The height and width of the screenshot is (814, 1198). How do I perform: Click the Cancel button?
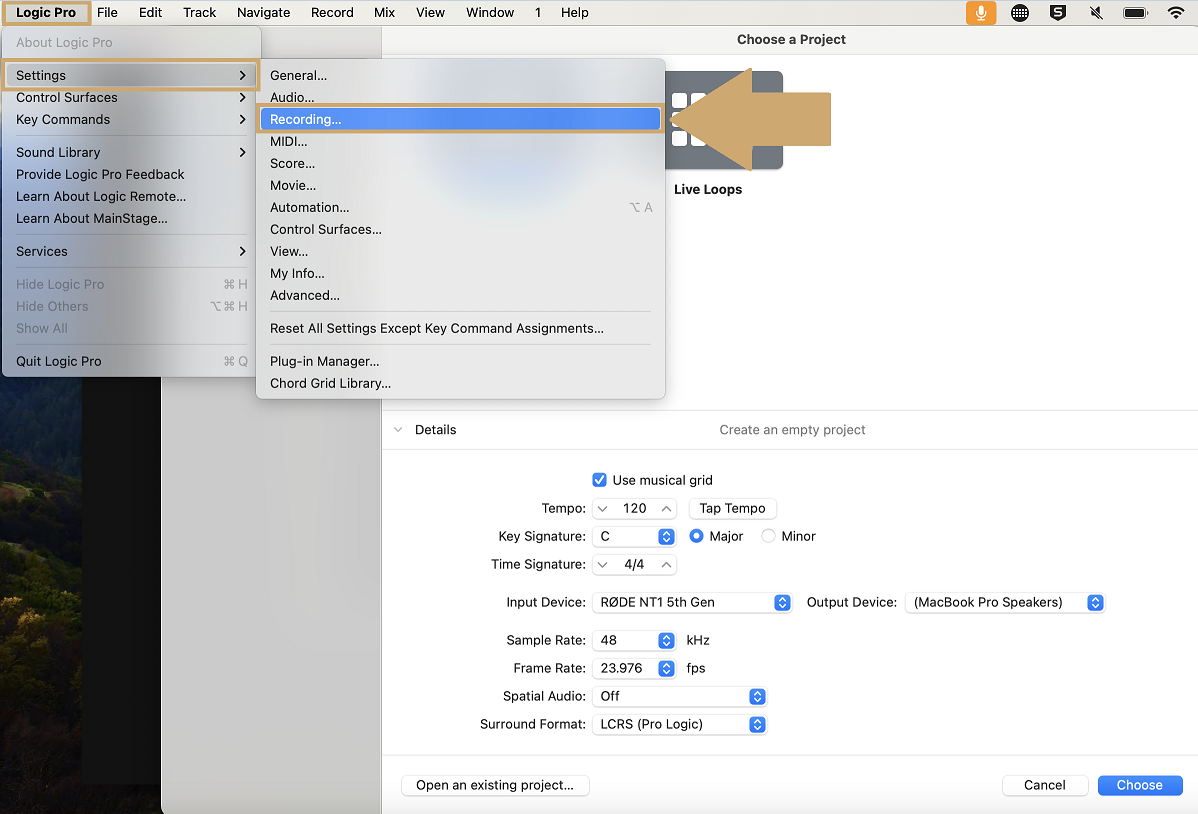[x=1044, y=786]
